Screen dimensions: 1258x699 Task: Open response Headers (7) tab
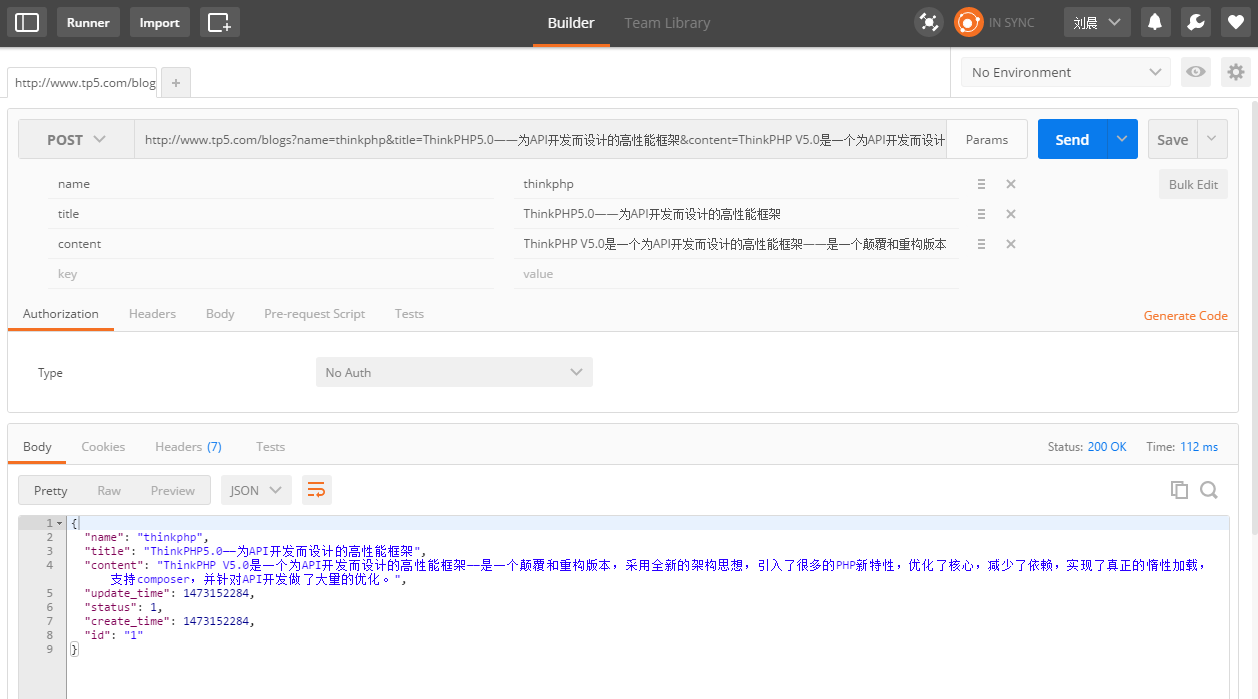click(x=188, y=447)
